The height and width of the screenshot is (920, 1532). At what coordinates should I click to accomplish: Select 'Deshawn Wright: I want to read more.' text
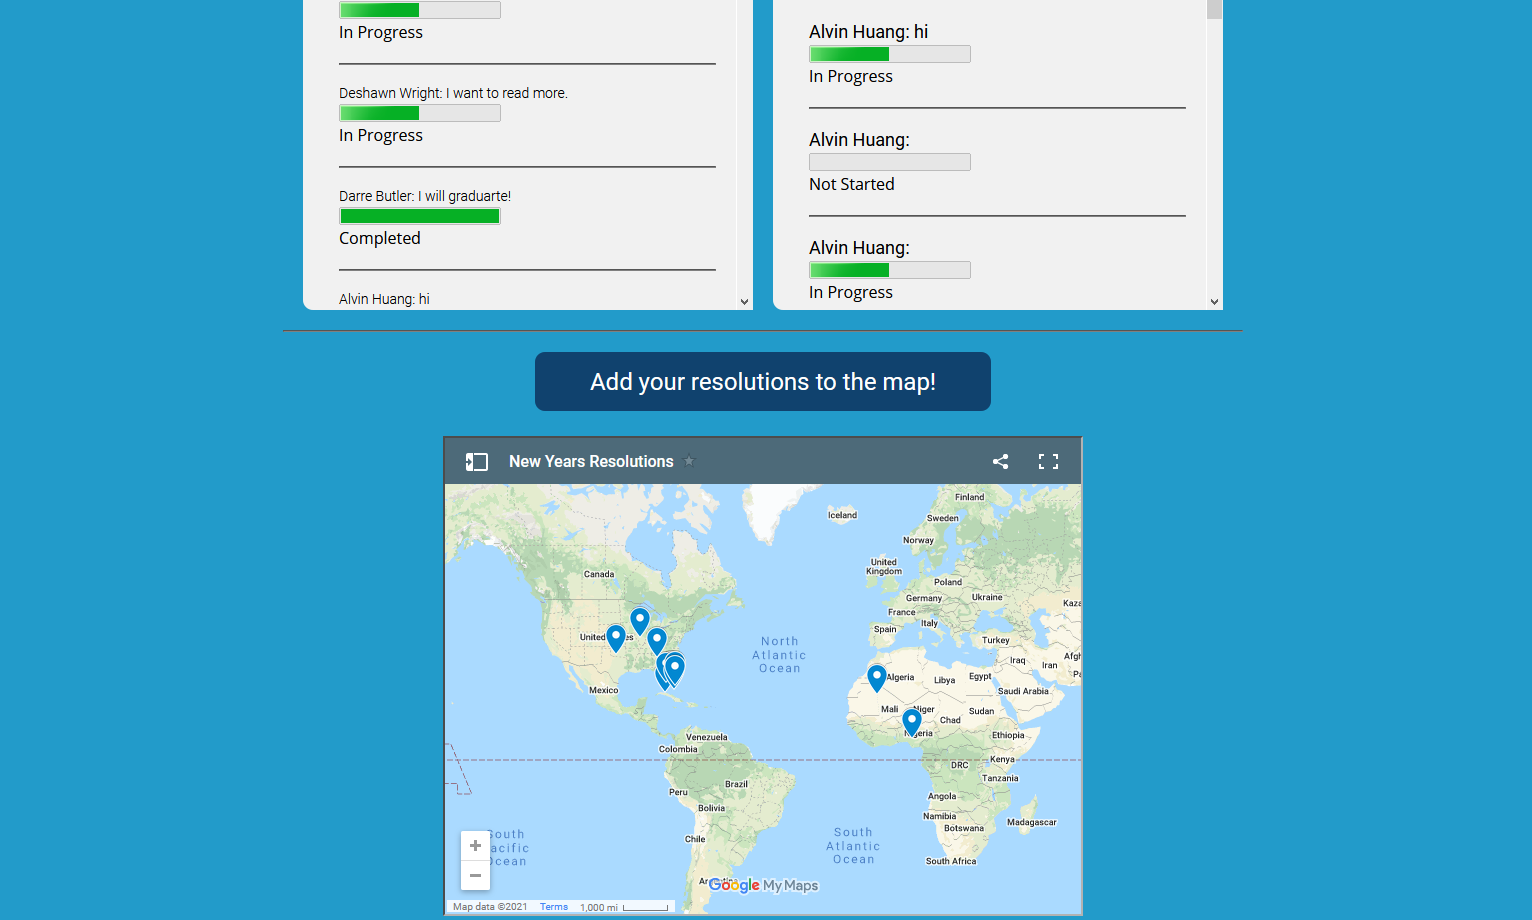point(453,93)
